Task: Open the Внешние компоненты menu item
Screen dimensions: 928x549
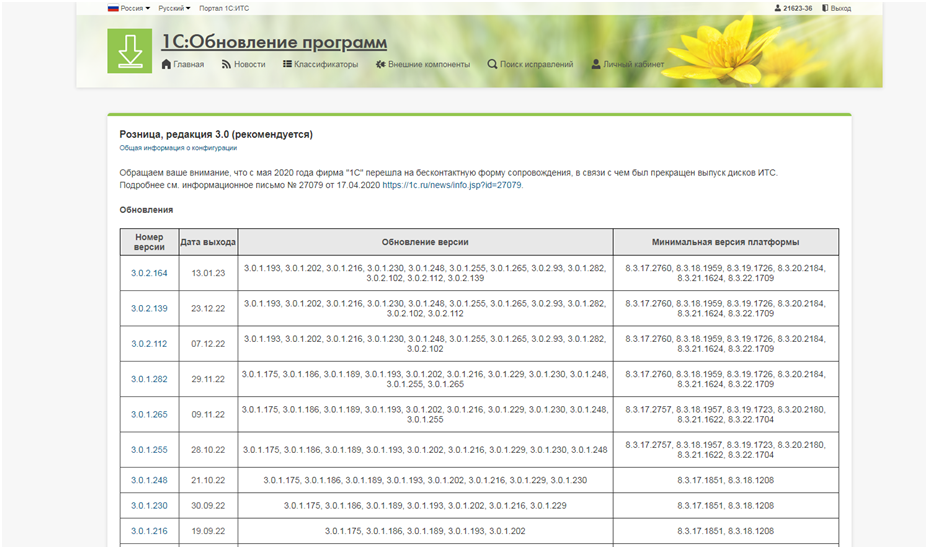Action: [x=429, y=64]
